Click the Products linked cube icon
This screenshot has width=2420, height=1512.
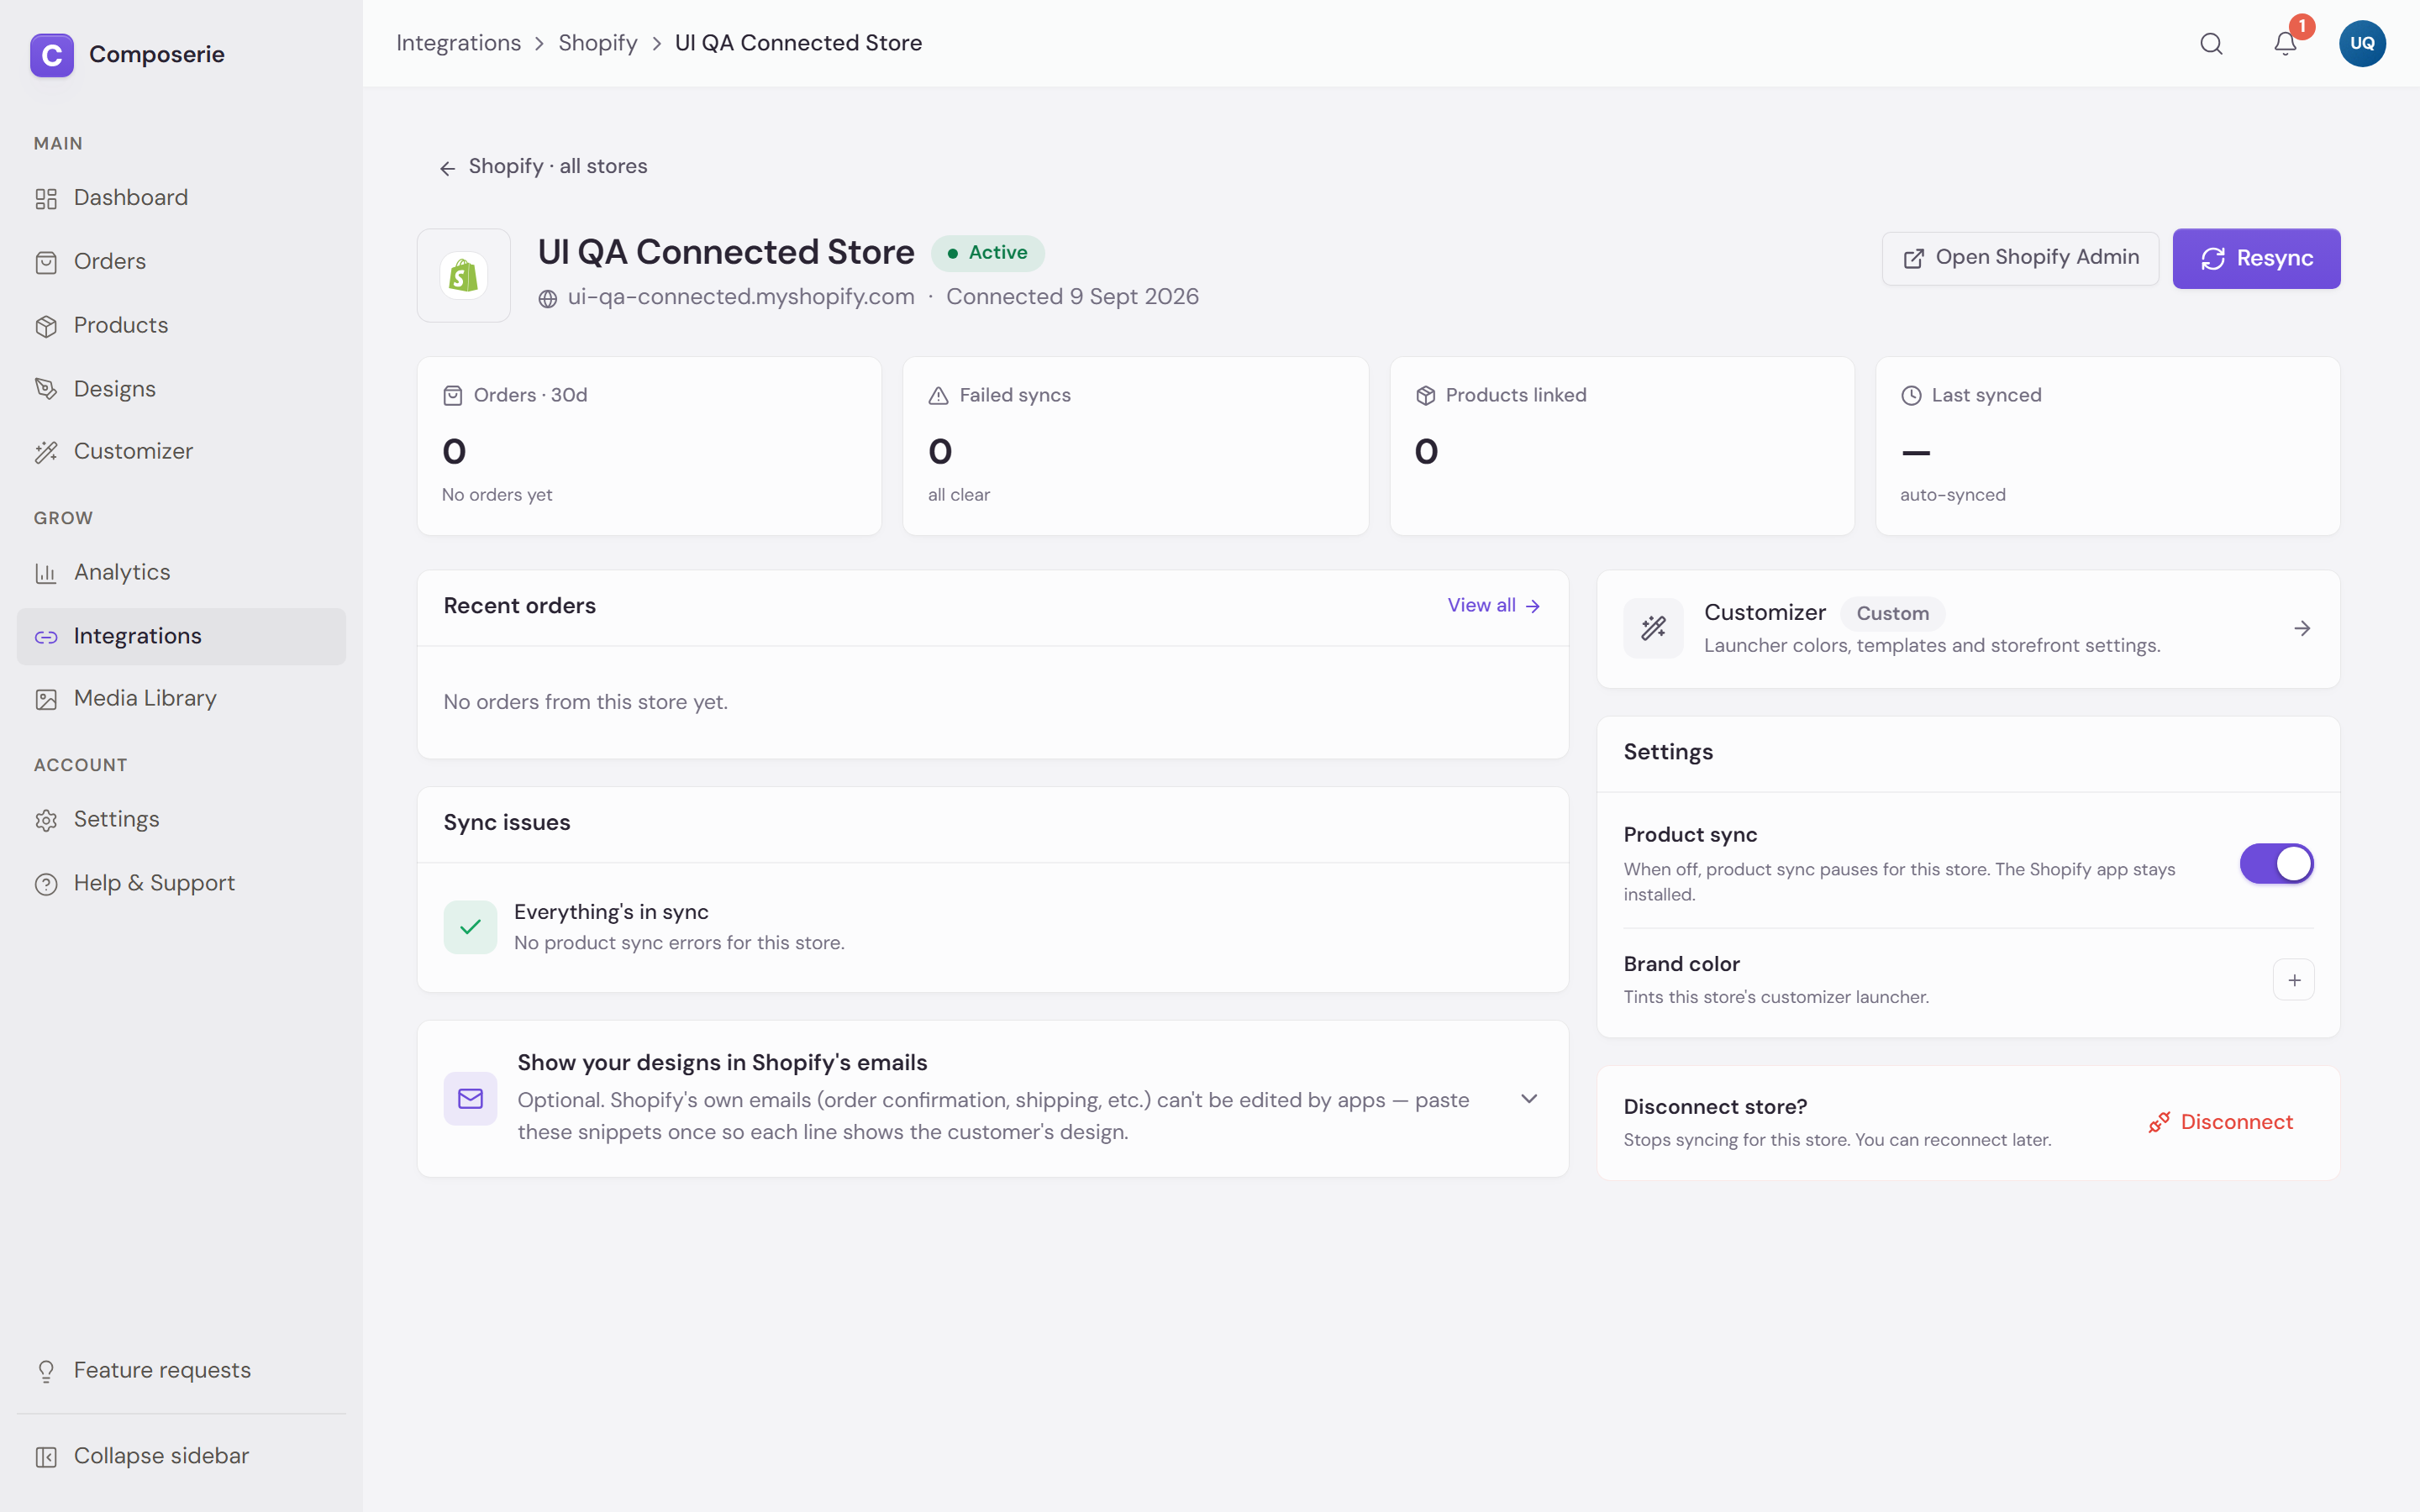click(x=1426, y=396)
